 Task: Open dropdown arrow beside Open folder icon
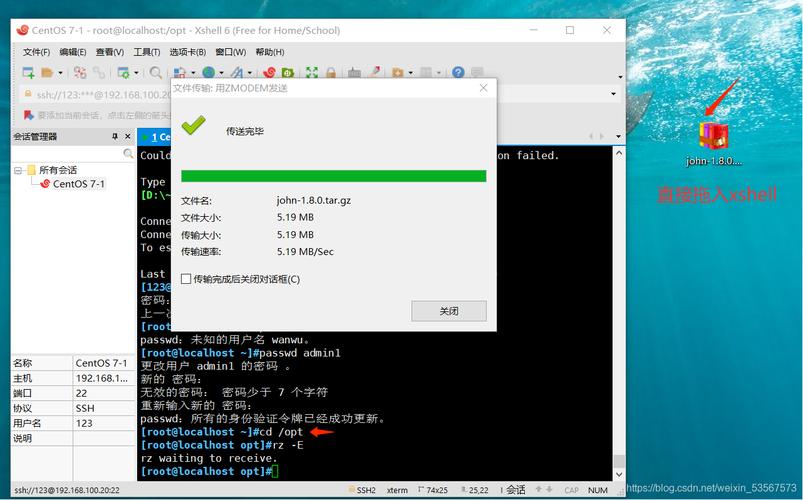click(x=61, y=73)
